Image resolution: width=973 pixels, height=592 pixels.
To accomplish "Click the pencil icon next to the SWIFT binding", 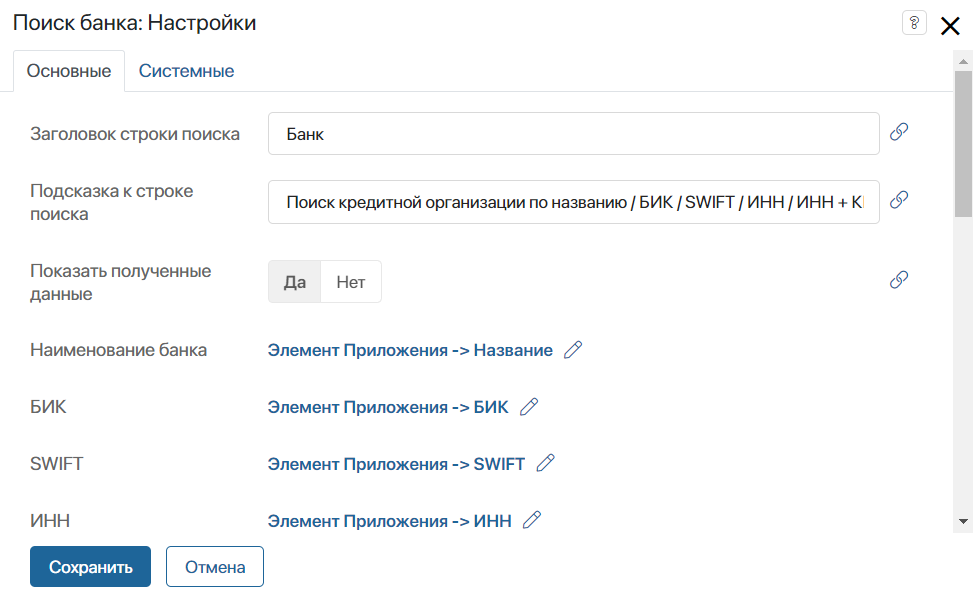I will 545,464.
